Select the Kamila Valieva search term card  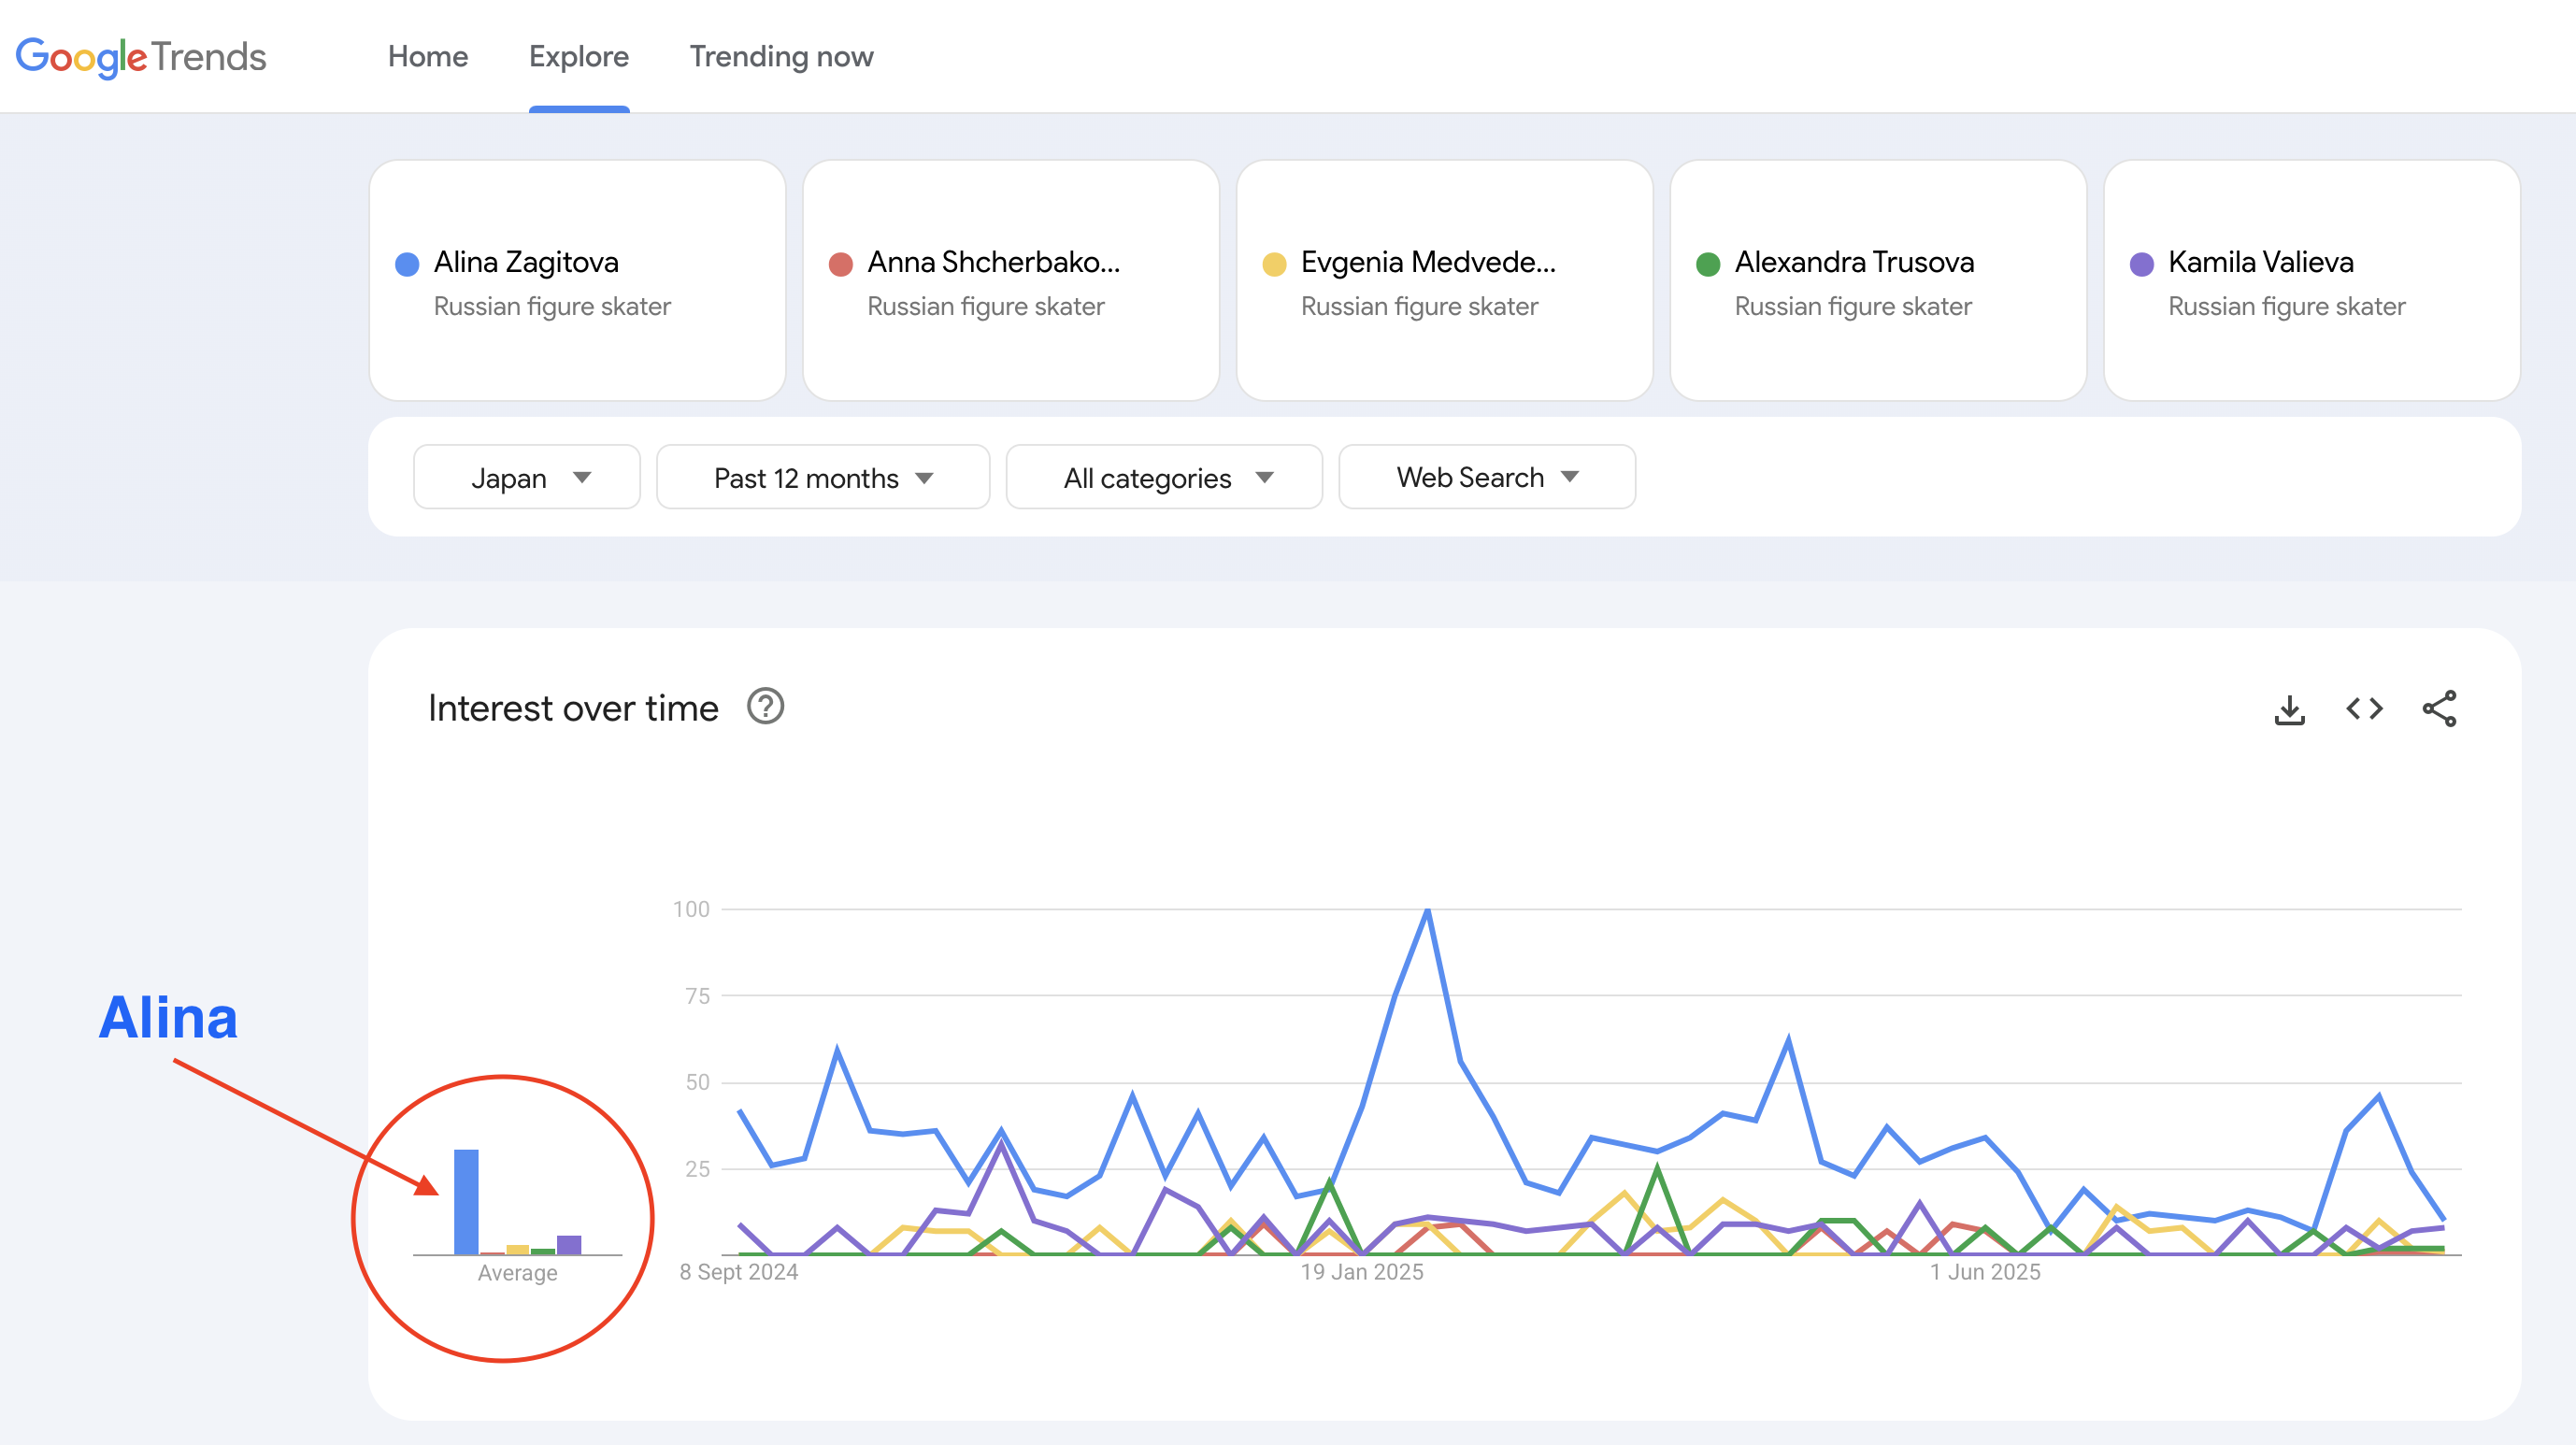[x=2312, y=280]
